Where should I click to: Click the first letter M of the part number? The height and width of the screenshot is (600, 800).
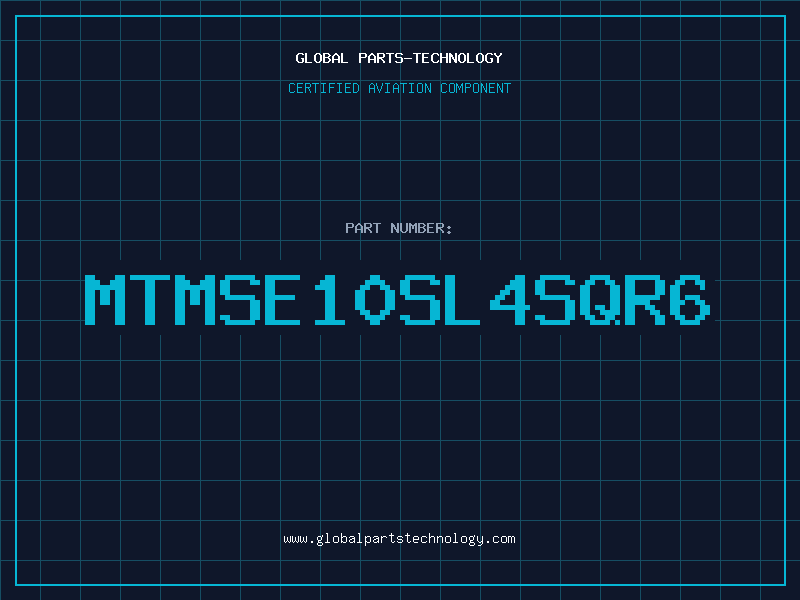[x=105, y=299]
